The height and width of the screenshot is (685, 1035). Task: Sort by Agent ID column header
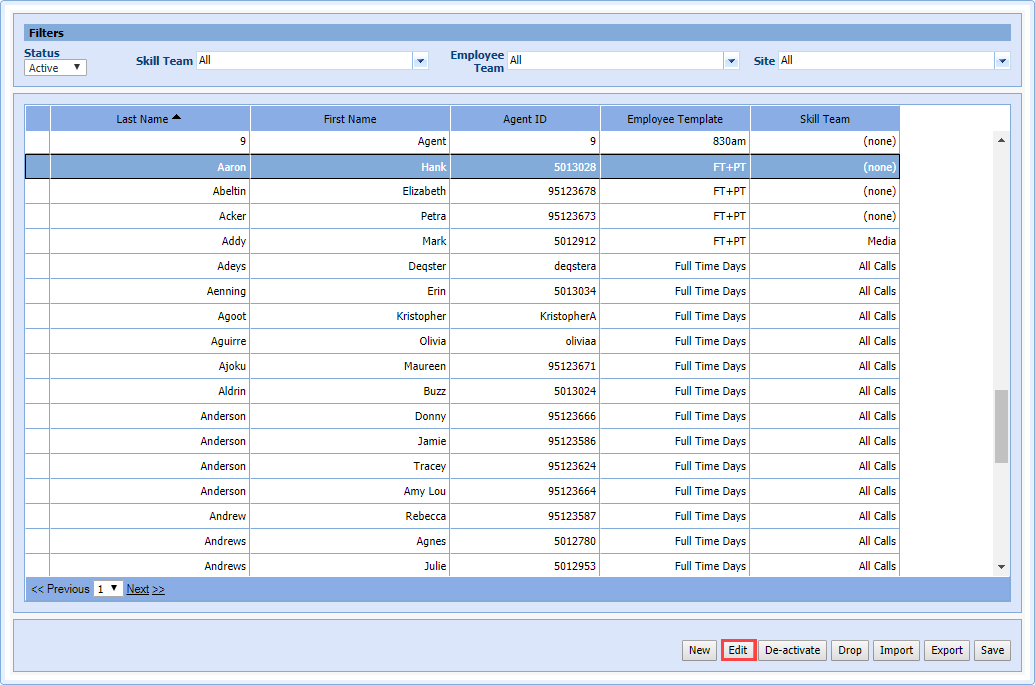[524, 119]
